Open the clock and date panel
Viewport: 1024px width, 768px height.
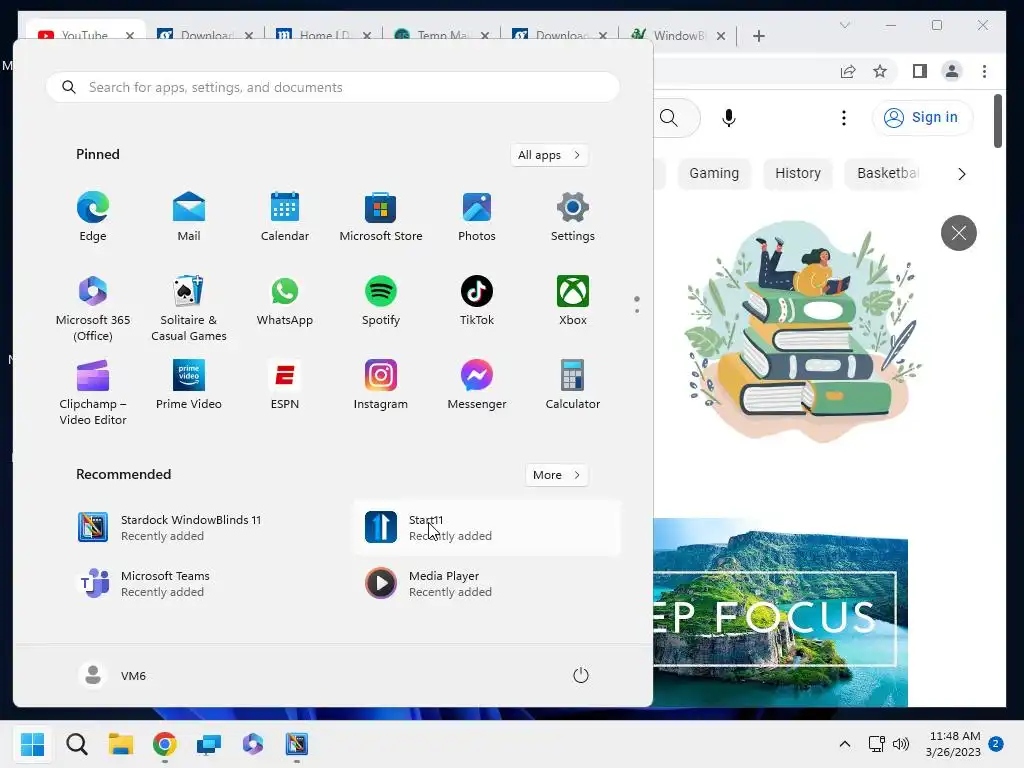pyautogui.click(x=953, y=744)
